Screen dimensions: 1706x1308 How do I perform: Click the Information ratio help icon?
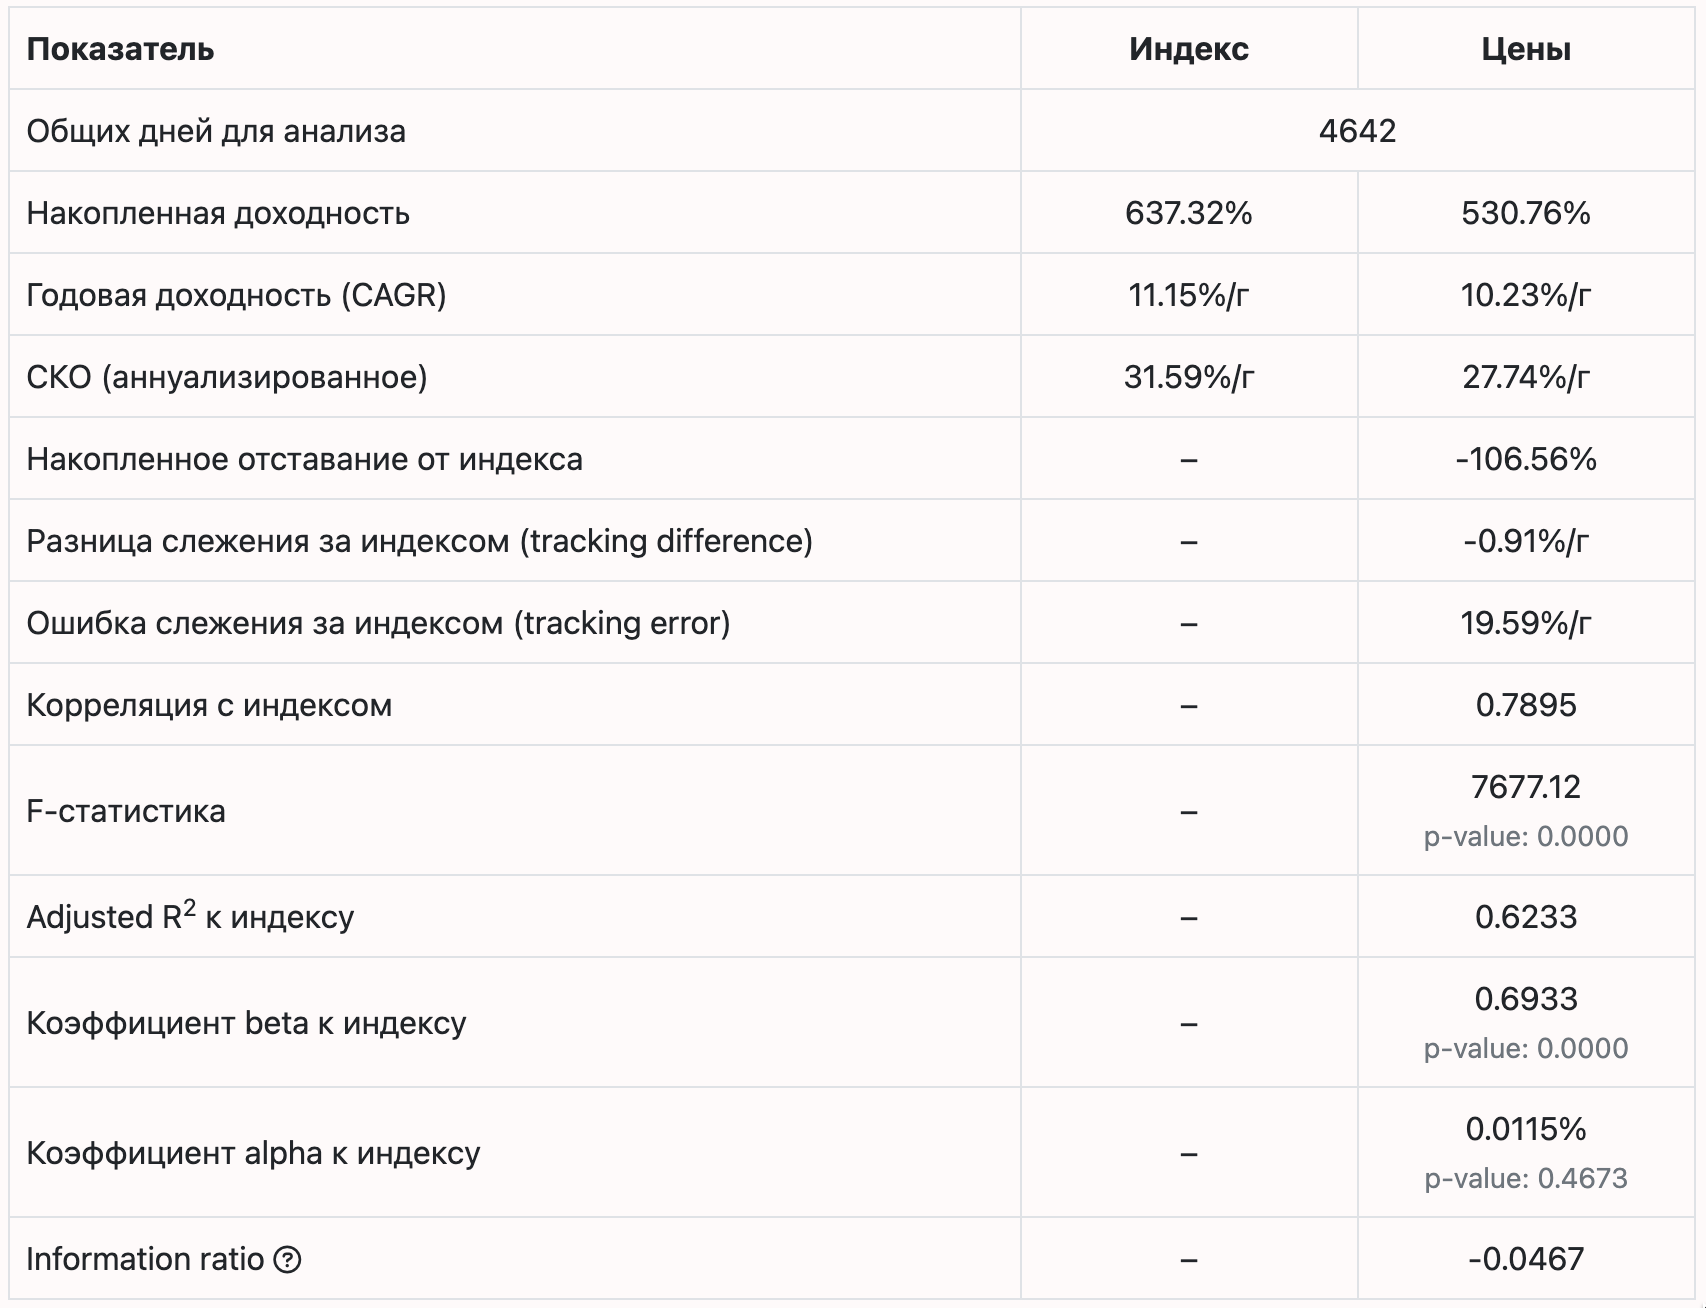tap(287, 1259)
